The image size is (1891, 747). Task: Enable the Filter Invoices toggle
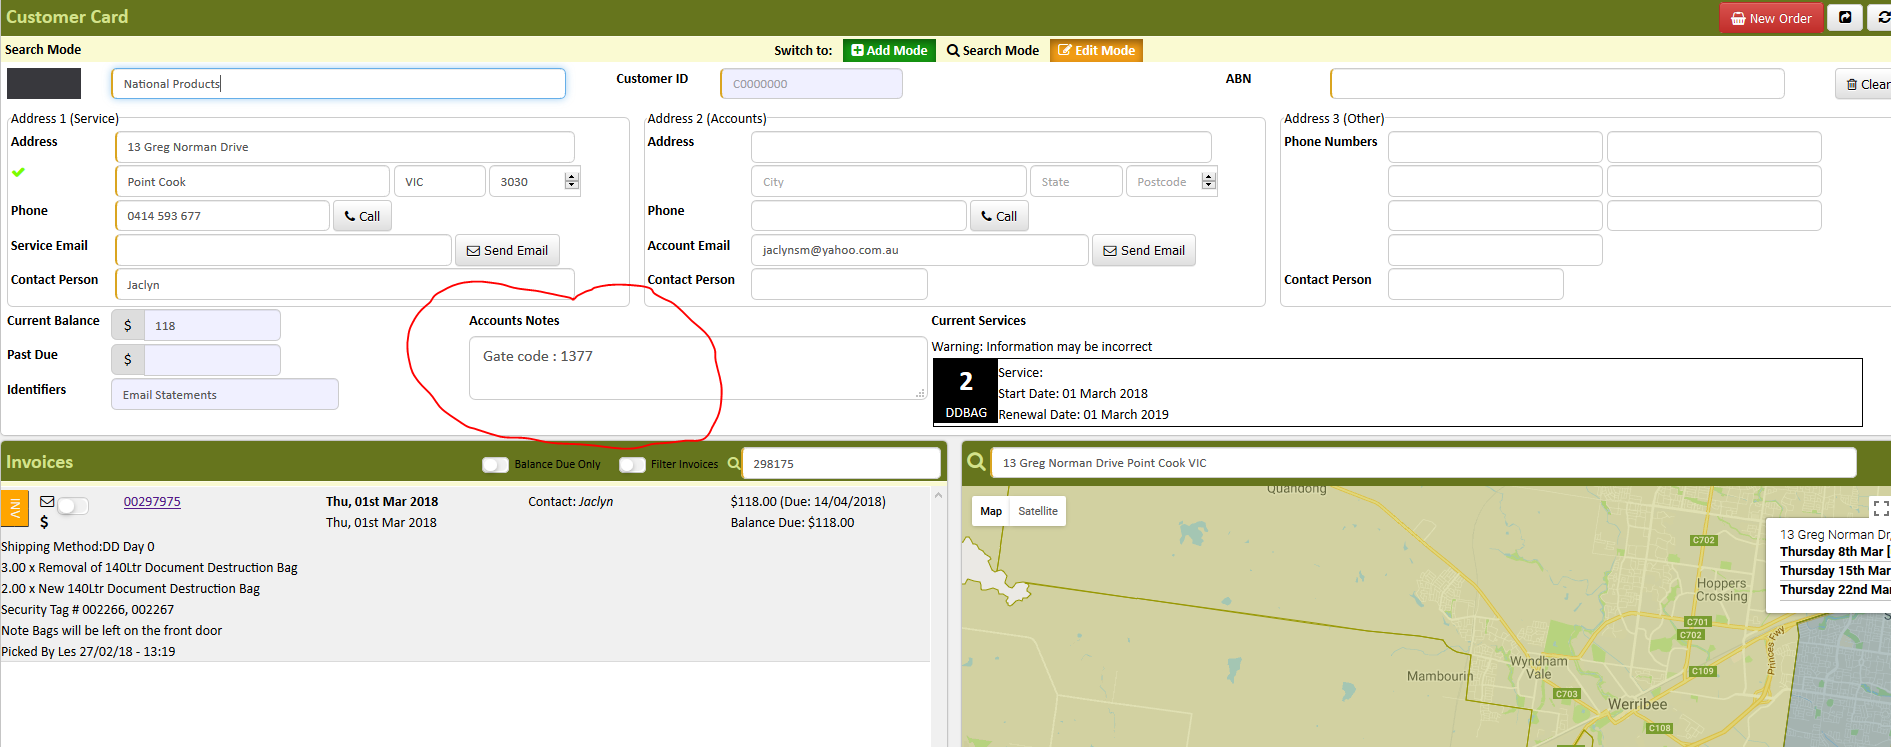coord(632,465)
